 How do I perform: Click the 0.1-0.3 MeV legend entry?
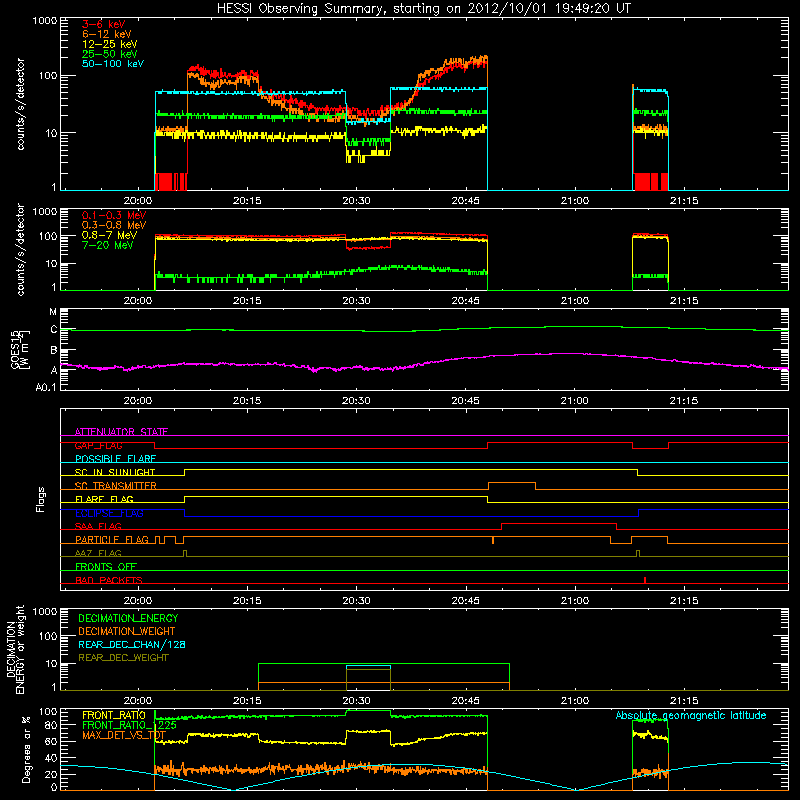pyautogui.click(x=114, y=215)
